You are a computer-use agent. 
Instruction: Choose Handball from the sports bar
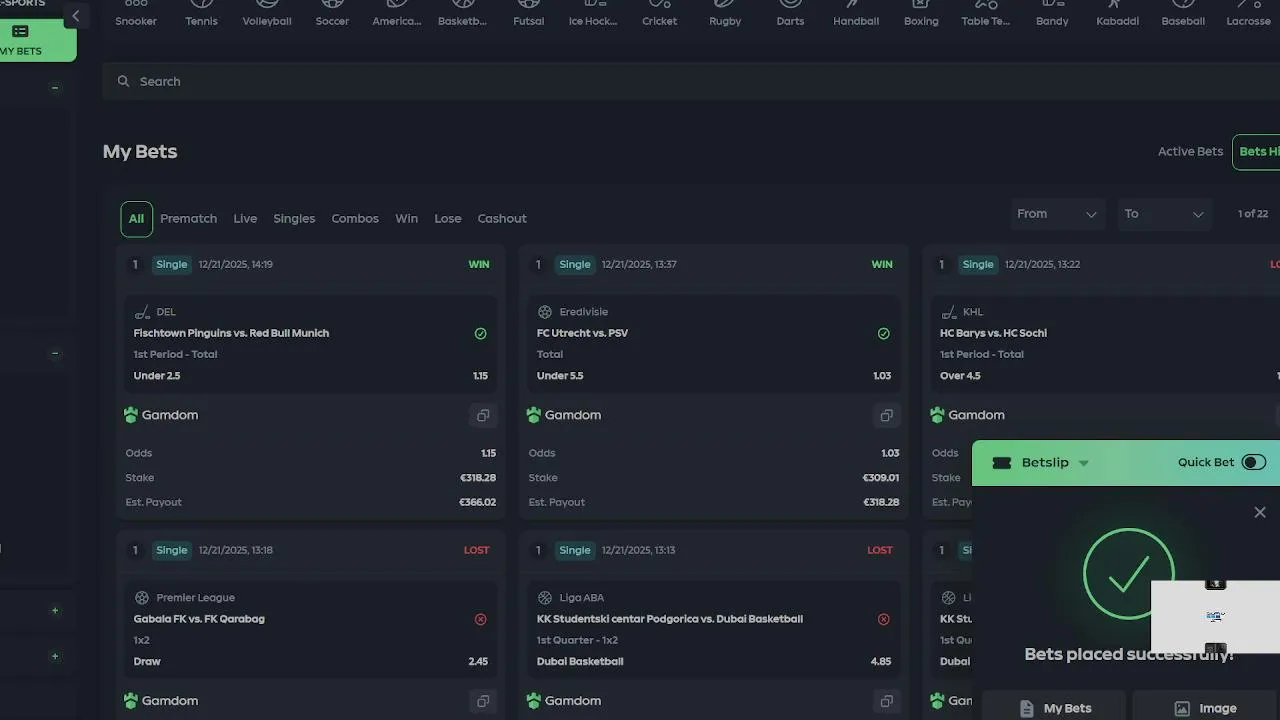[856, 13]
